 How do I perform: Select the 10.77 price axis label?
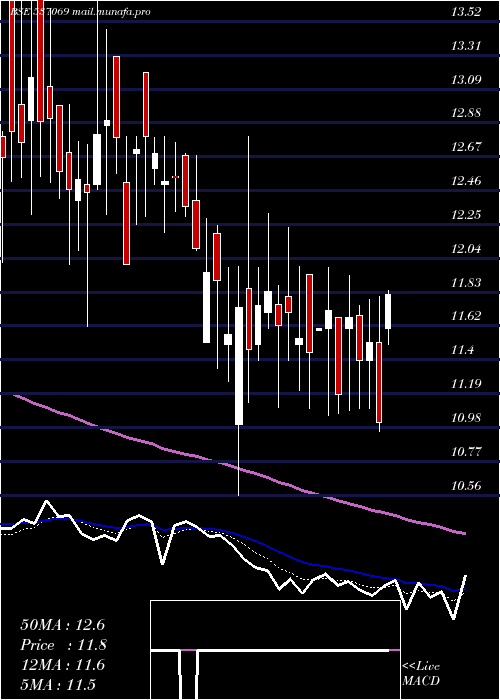466,451
